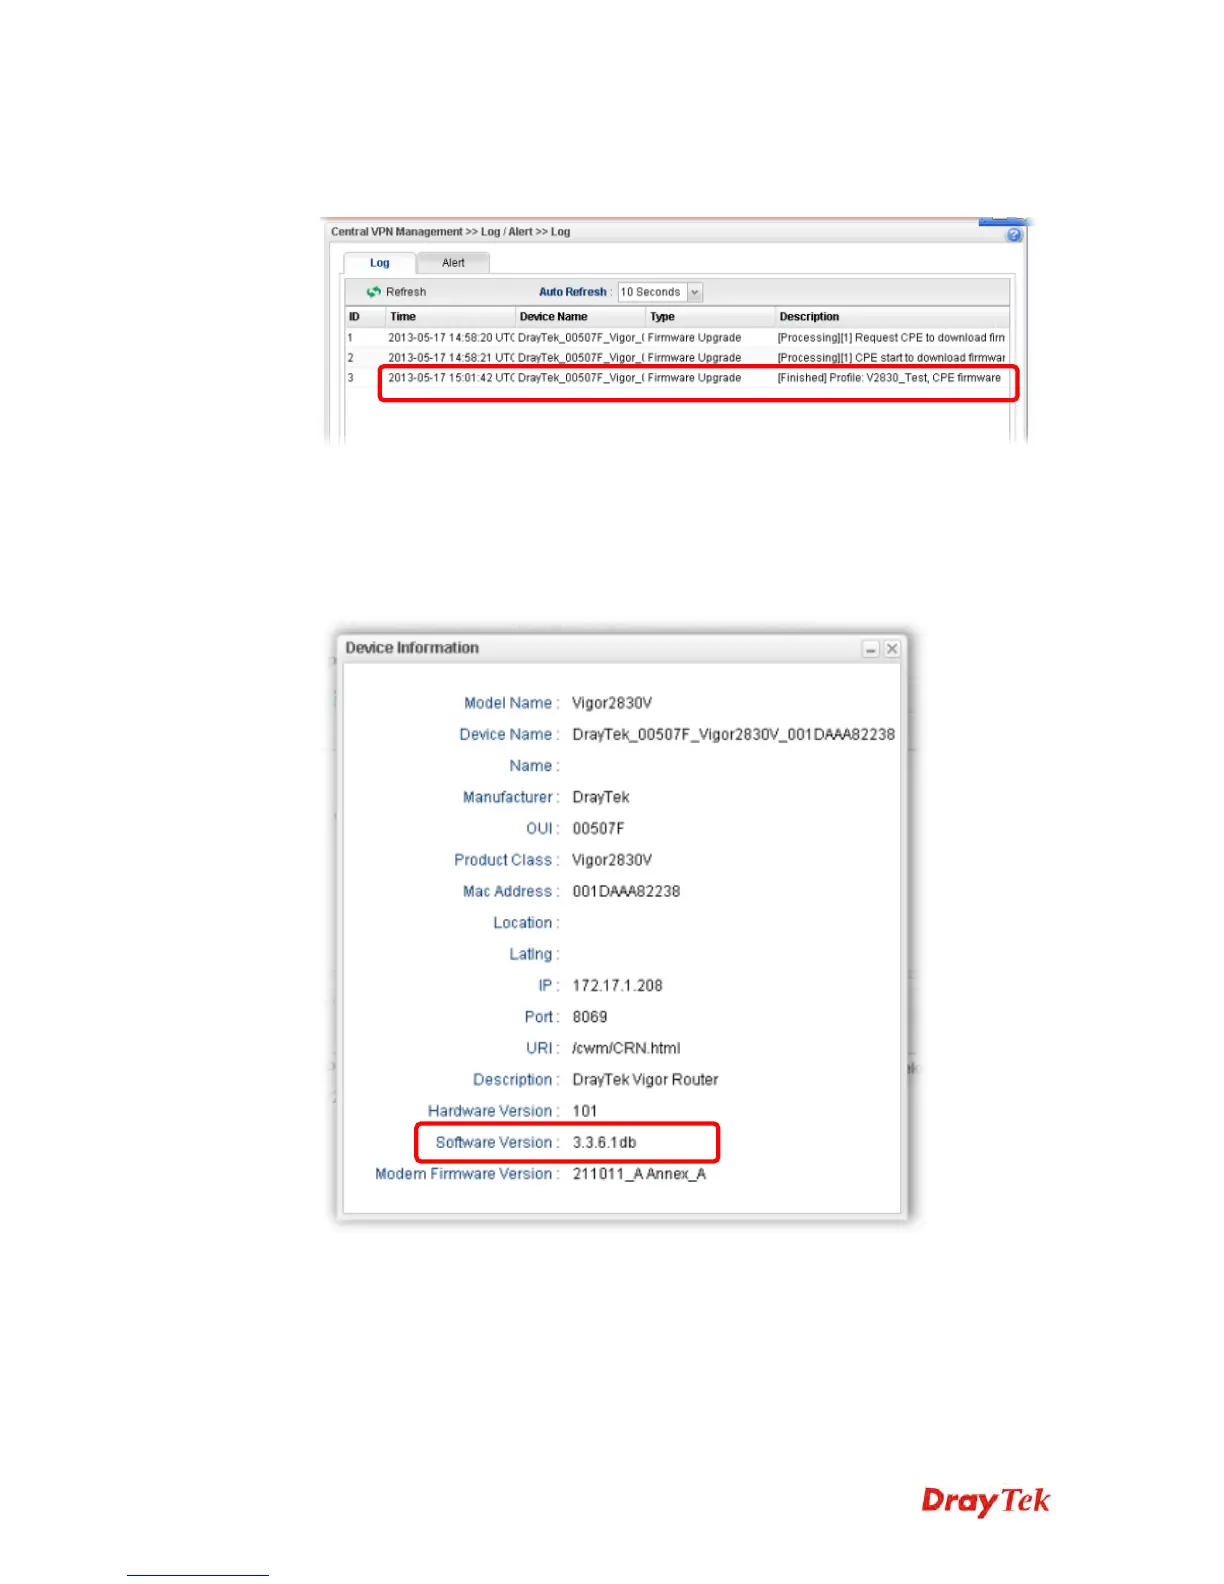Click the Description column header
The height and width of the screenshot is (1584, 1224).
point(892,316)
